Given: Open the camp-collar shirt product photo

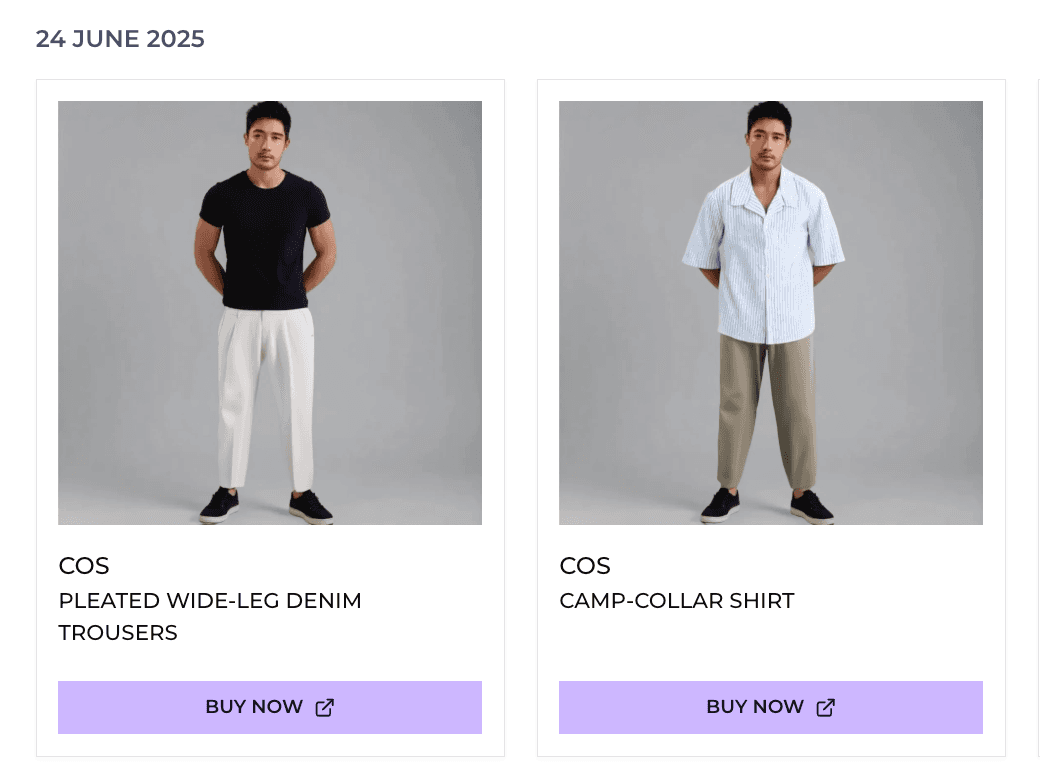Looking at the screenshot, I should coord(771,312).
